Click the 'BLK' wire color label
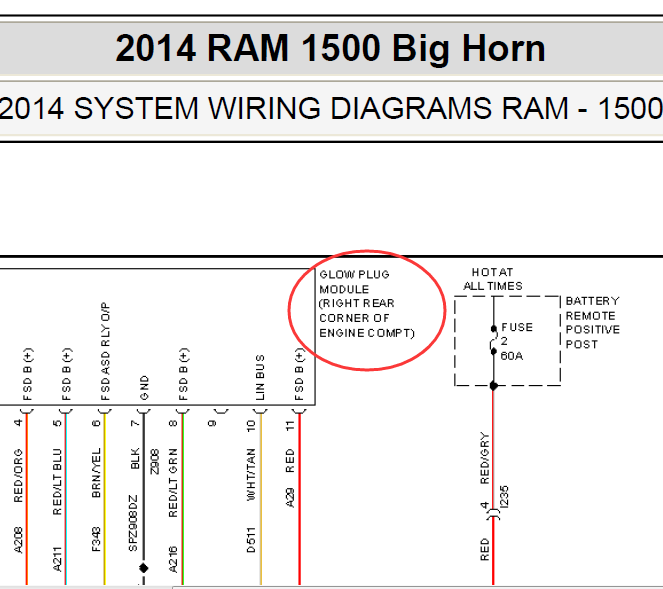663x589 pixels. point(135,459)
